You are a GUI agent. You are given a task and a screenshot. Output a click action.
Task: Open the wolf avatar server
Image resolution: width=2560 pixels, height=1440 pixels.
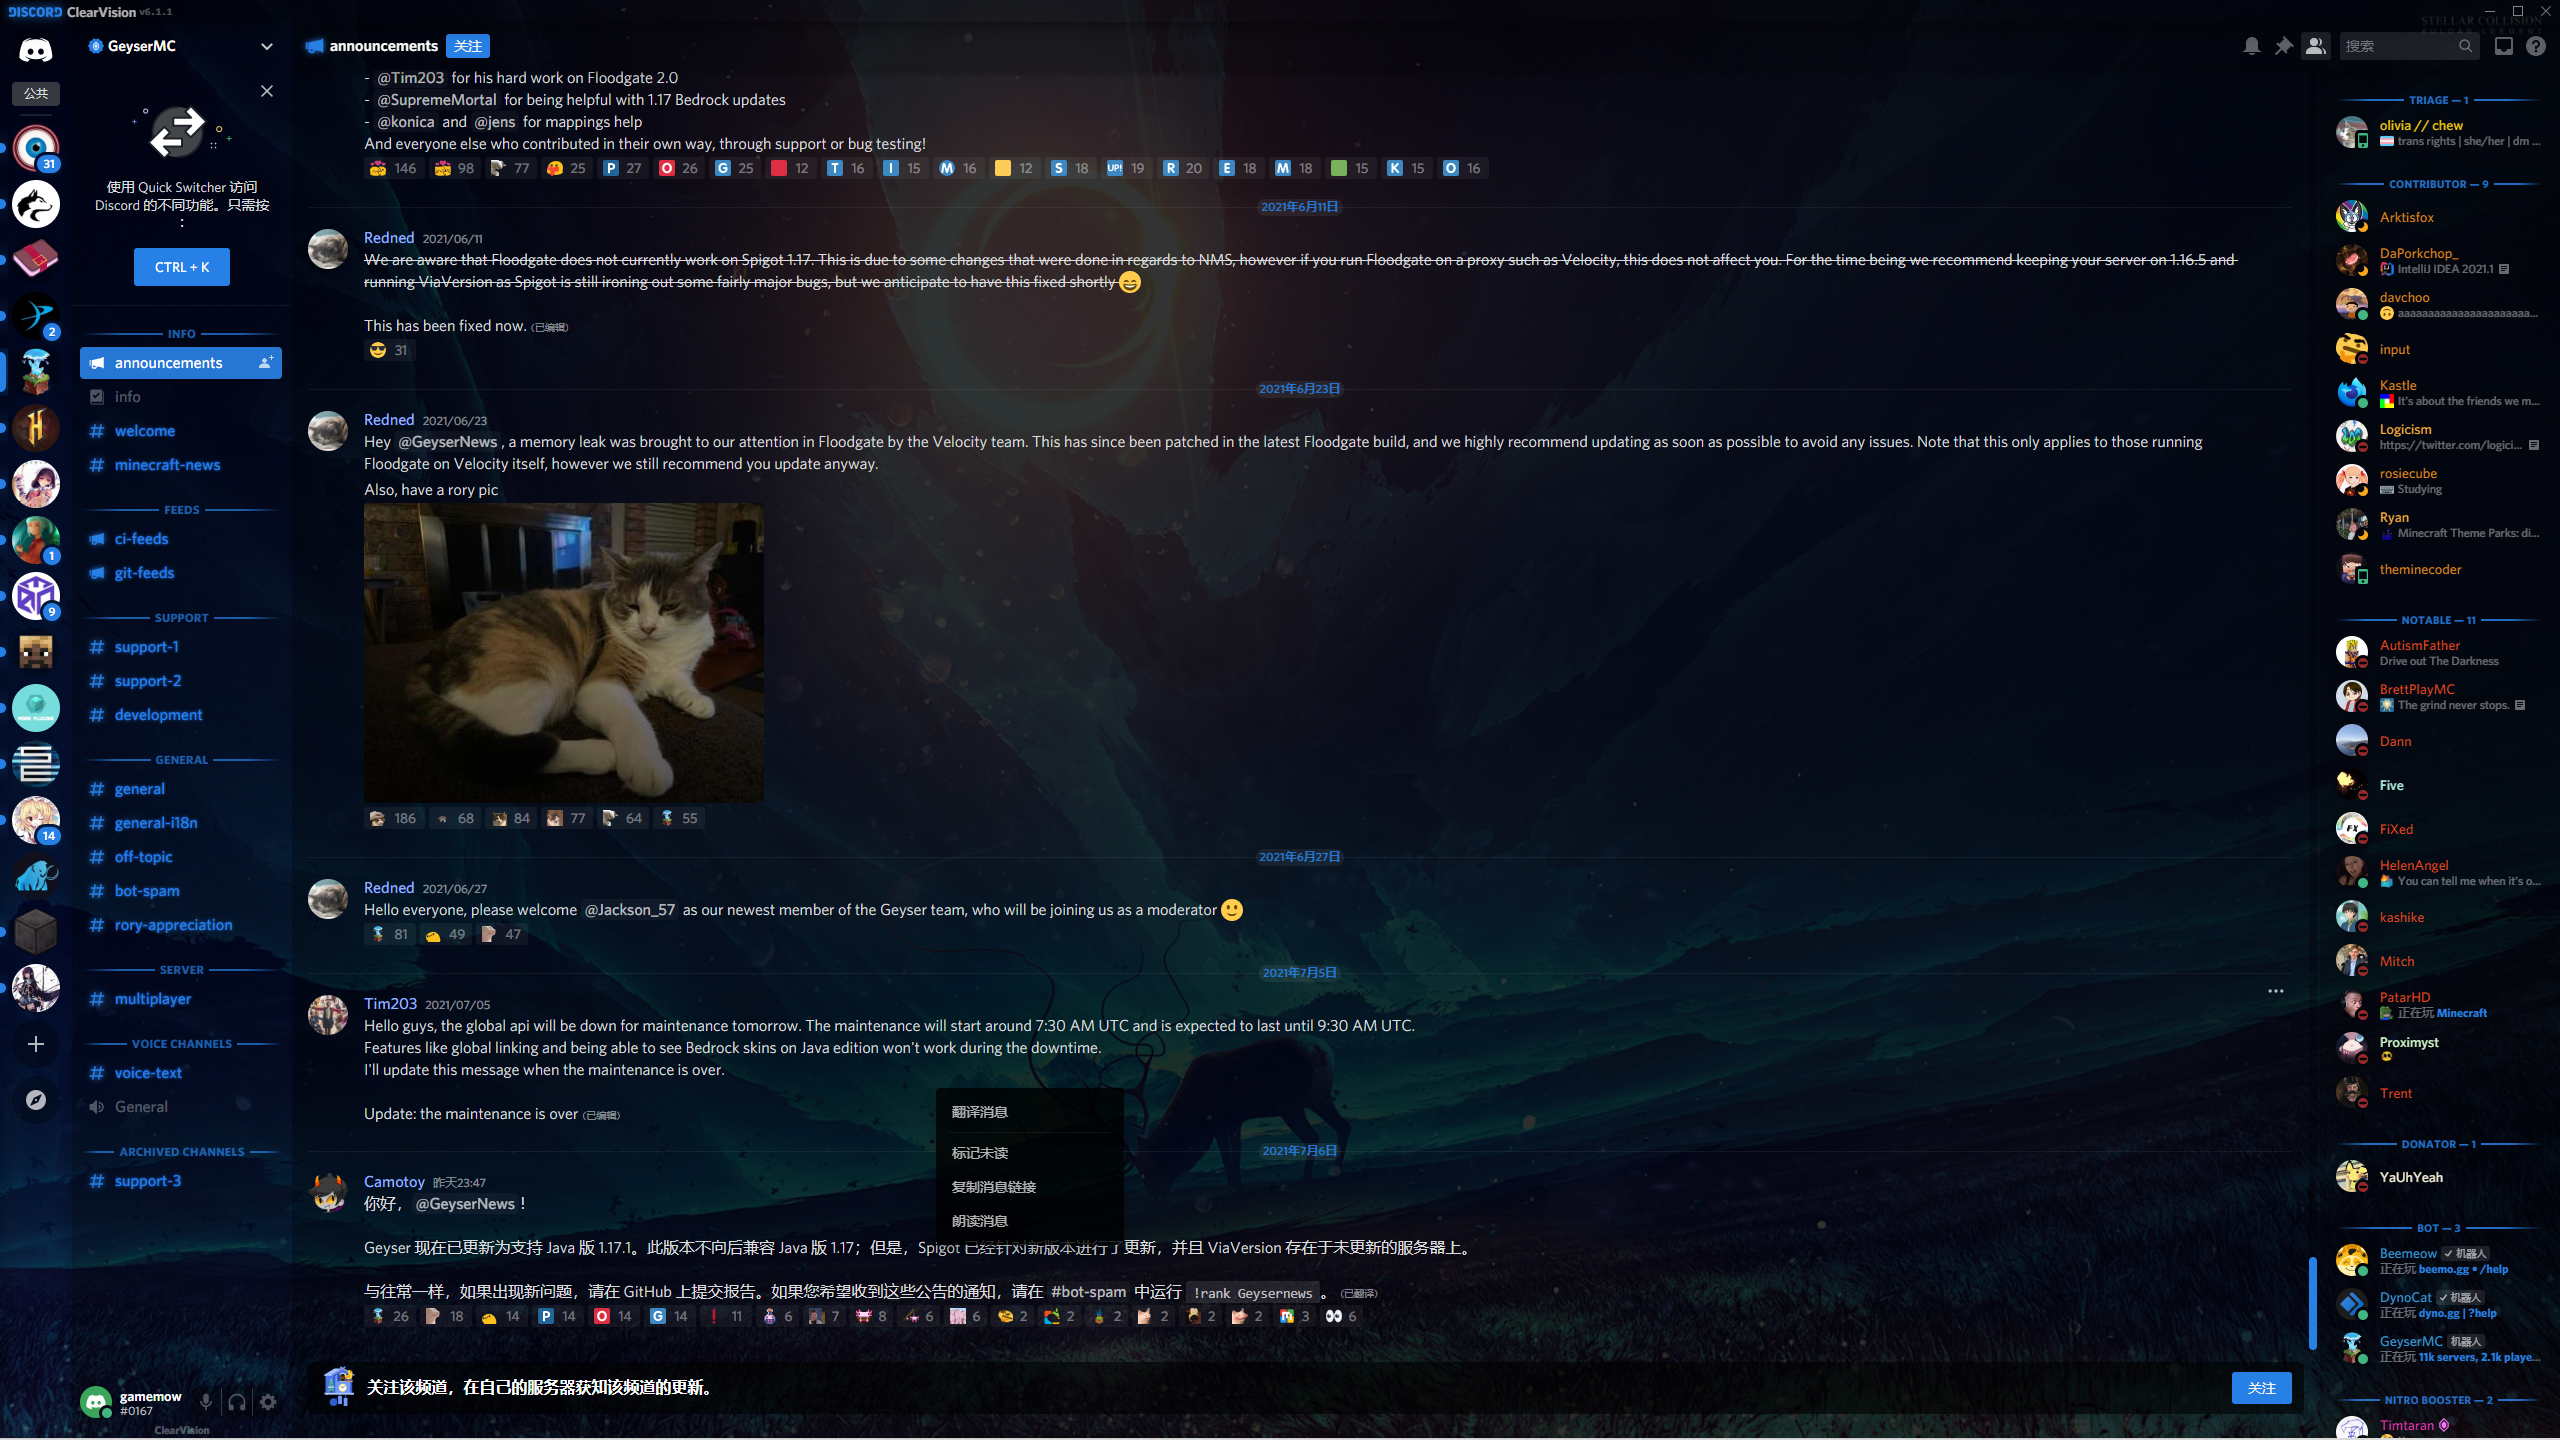pos(36,204)
